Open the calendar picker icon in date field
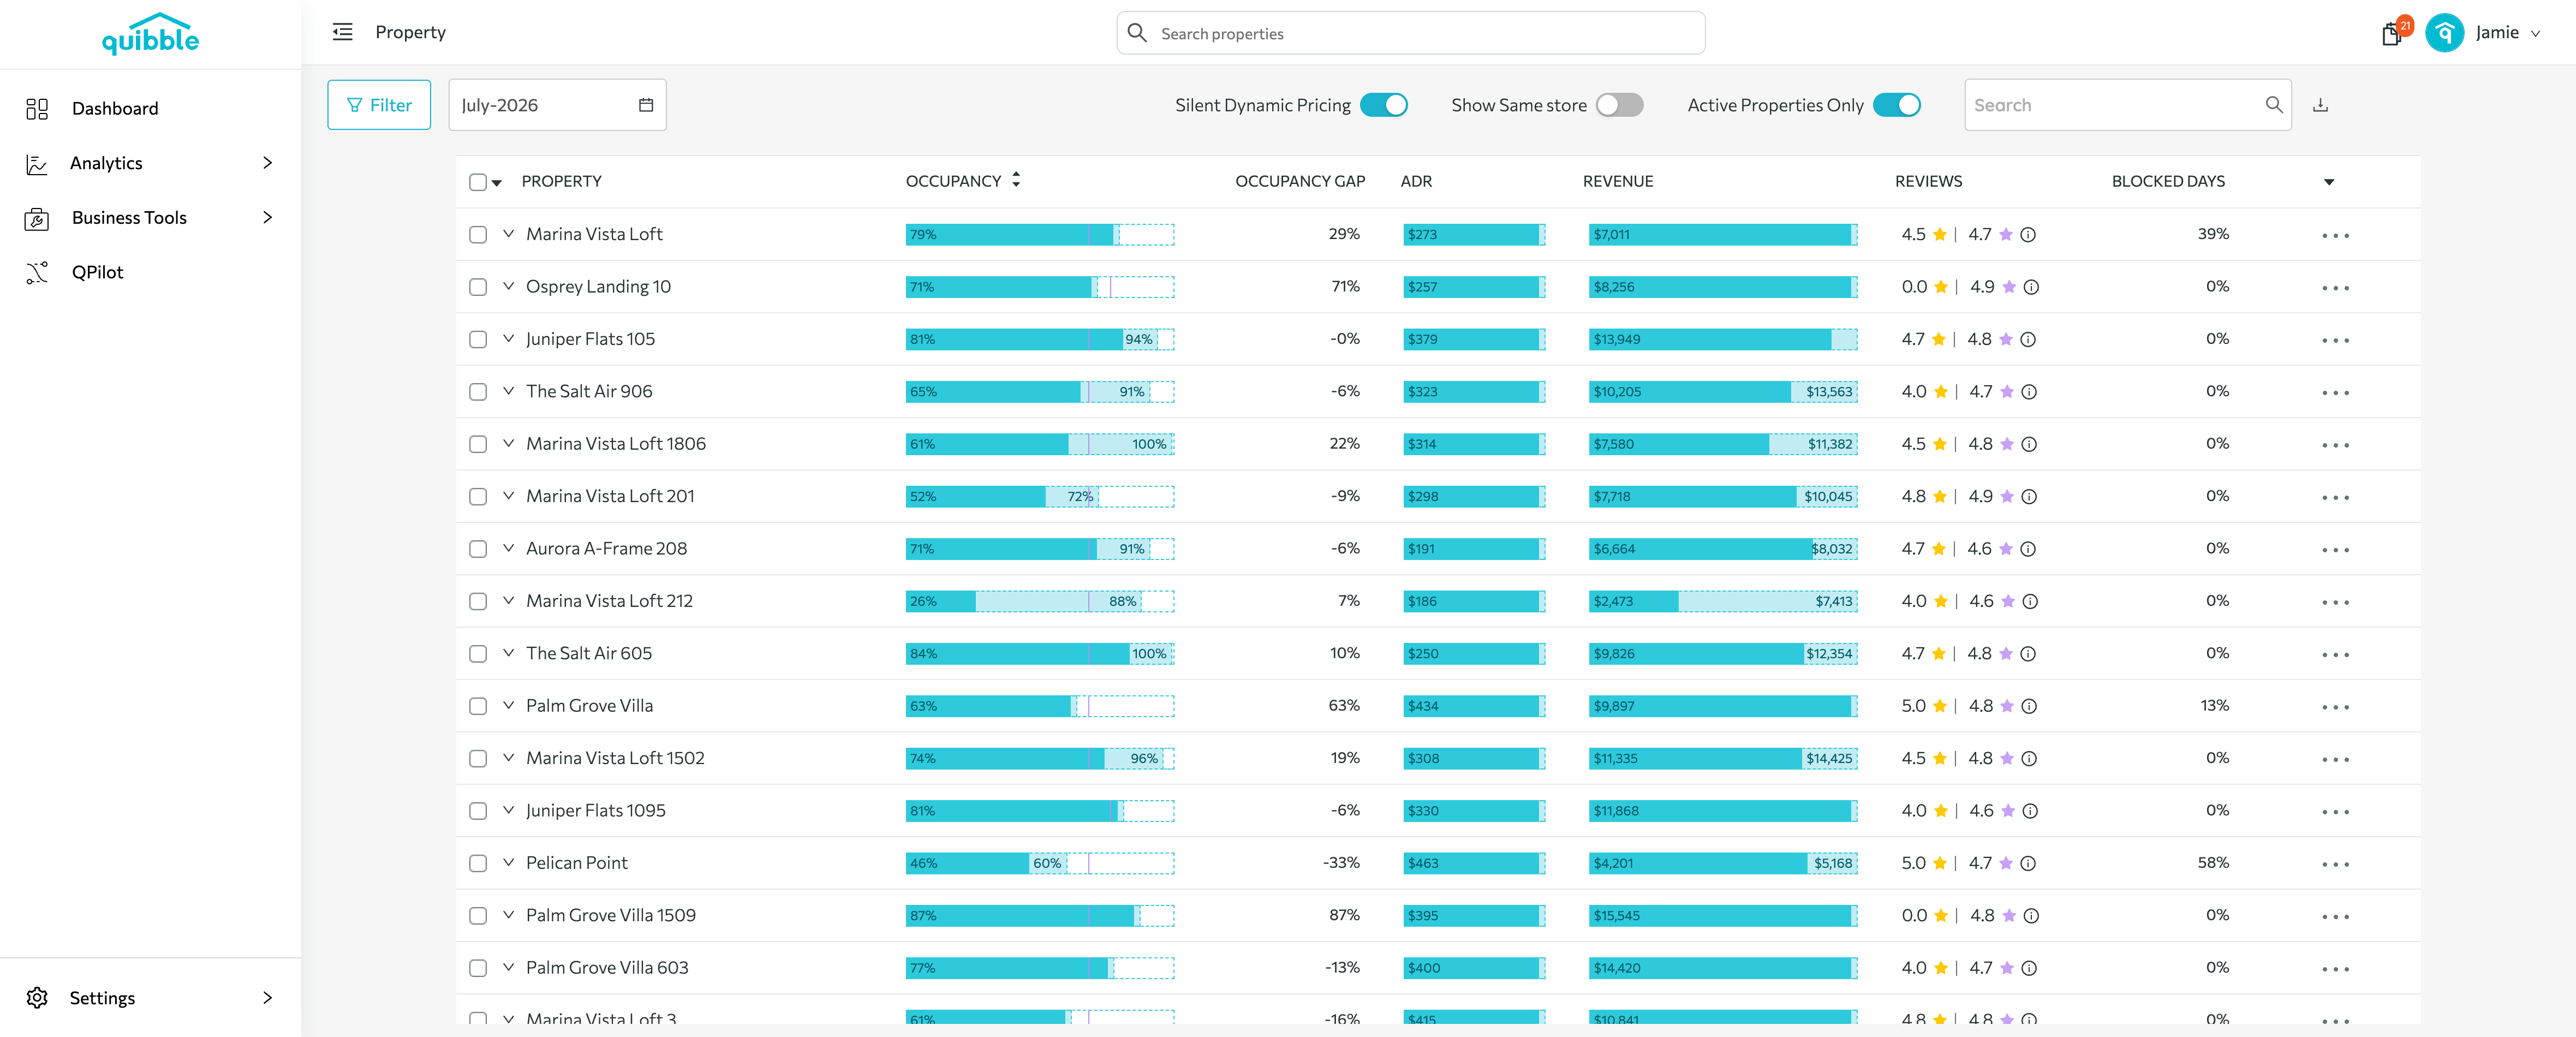The image size is (2576, 1037). pos(646,105)
